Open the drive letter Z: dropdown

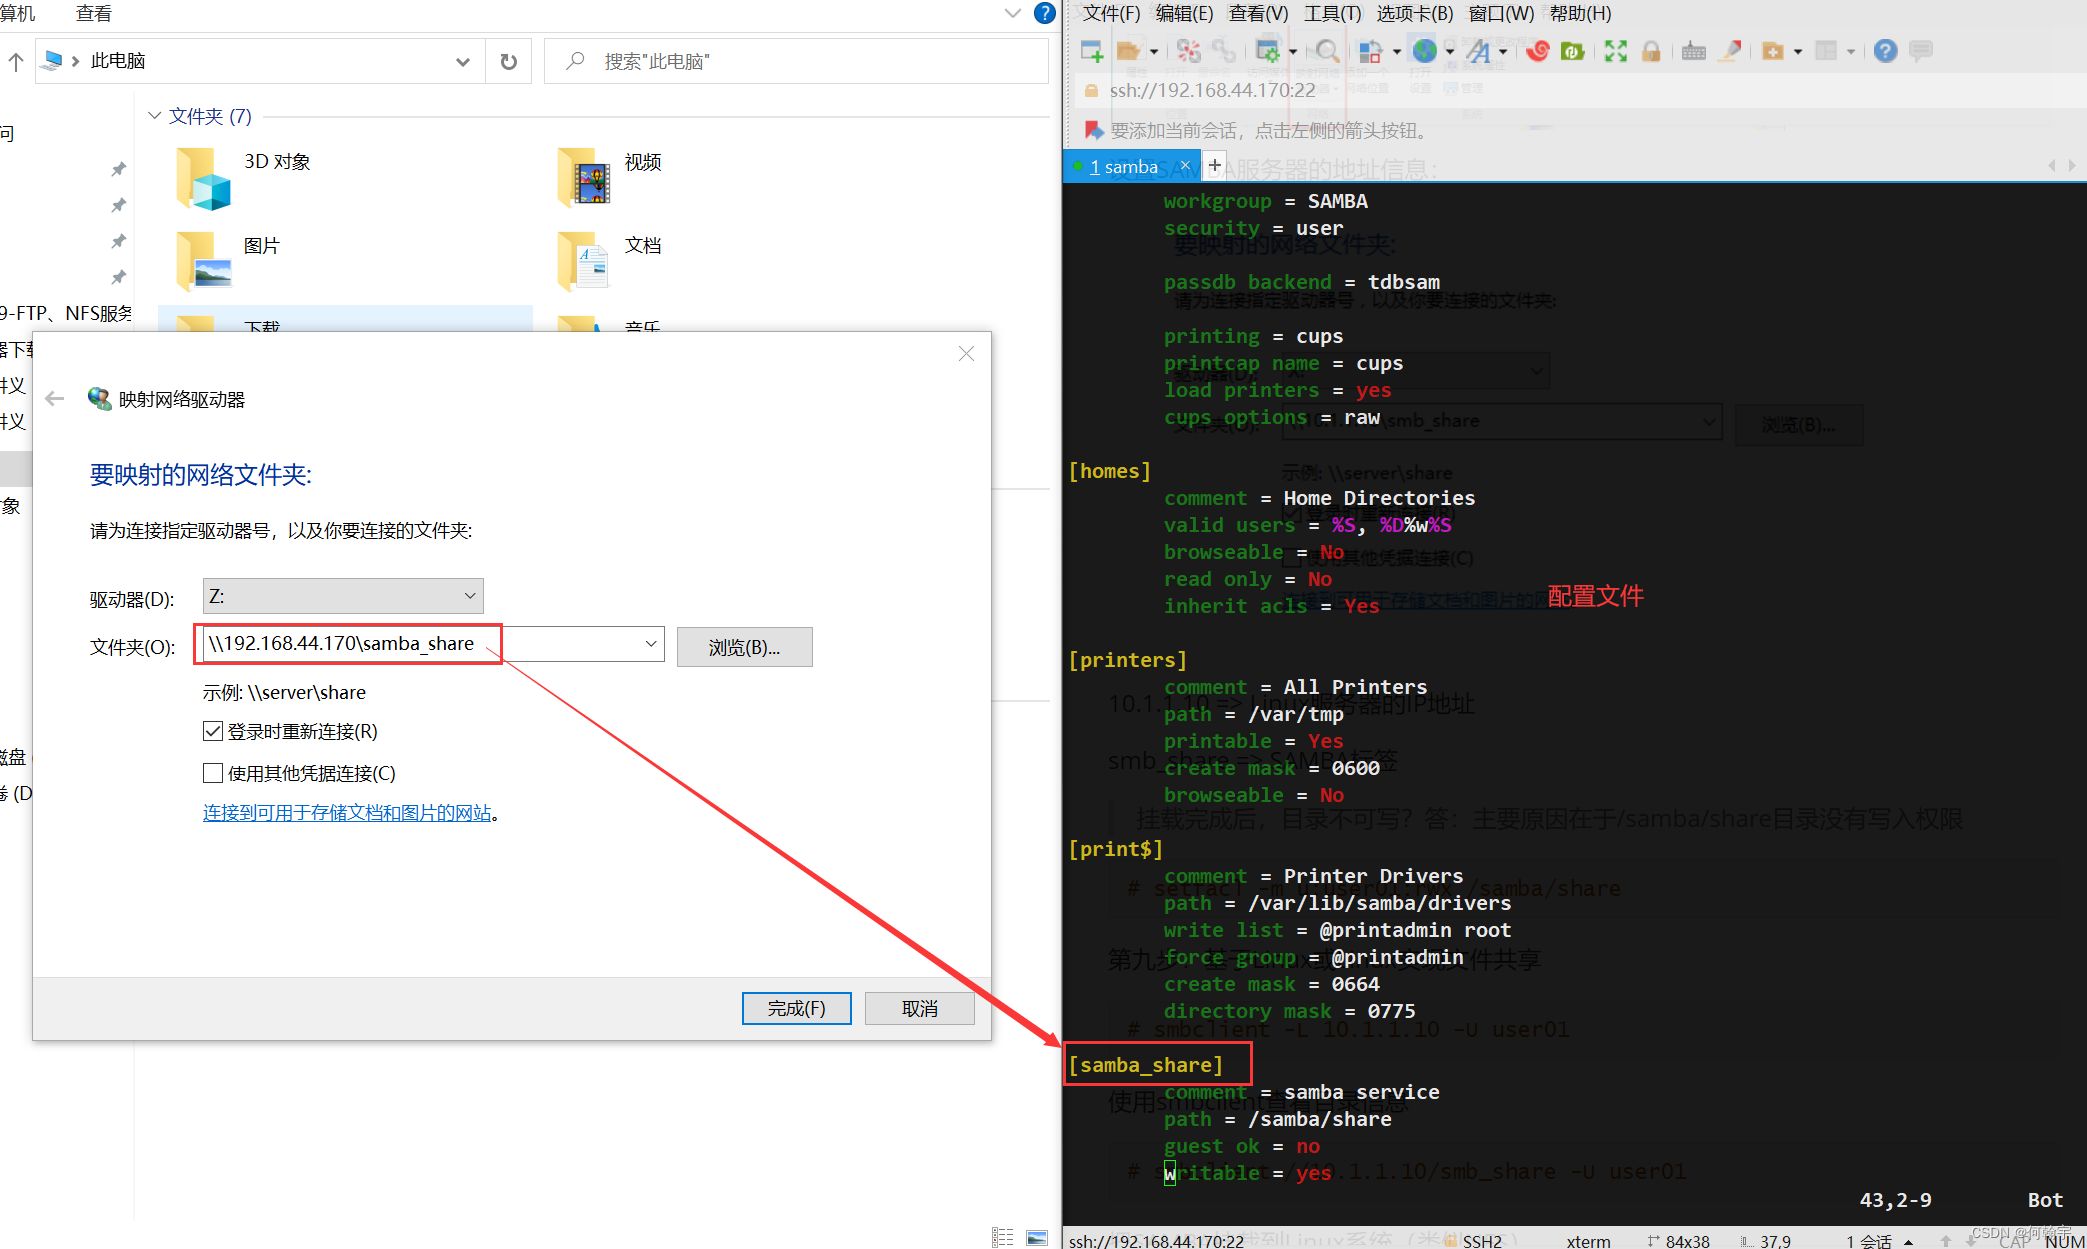click(x=343, y=596)
